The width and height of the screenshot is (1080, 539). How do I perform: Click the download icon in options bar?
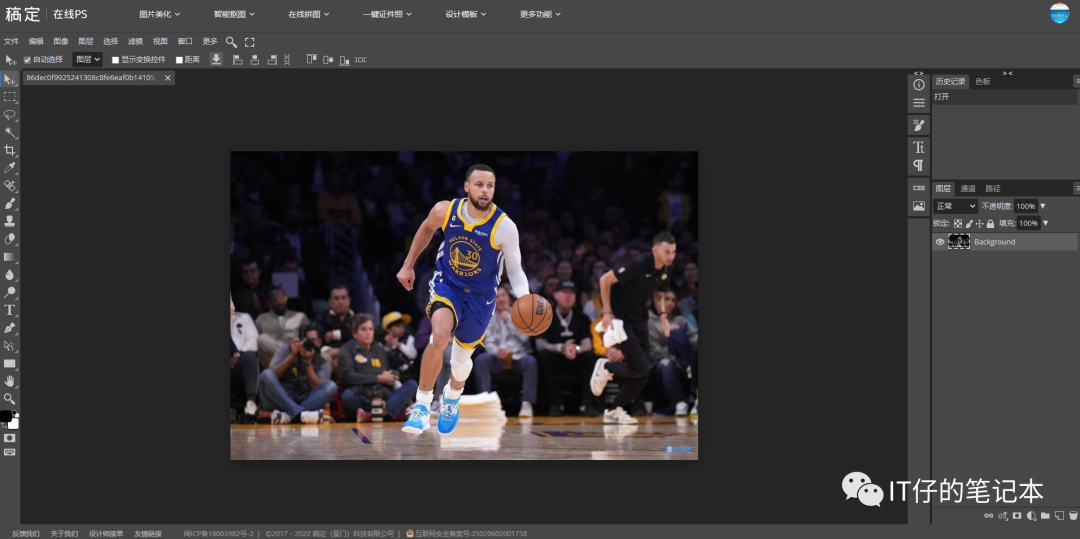(216, 60)
